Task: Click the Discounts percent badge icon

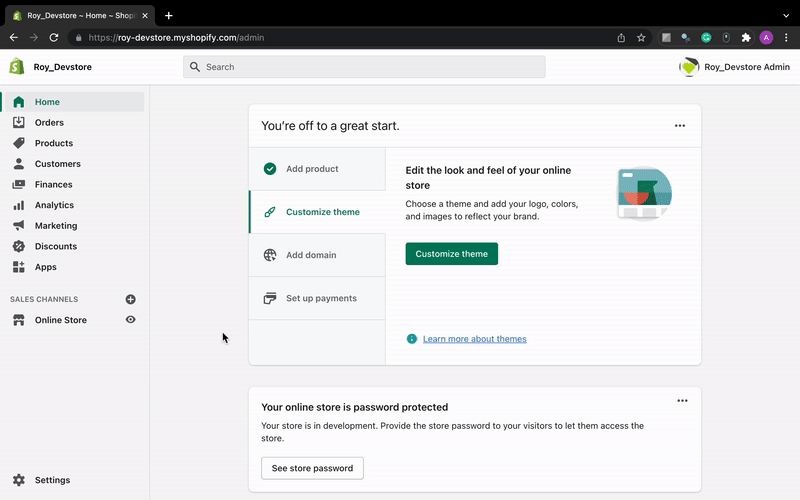Action: 19,246
